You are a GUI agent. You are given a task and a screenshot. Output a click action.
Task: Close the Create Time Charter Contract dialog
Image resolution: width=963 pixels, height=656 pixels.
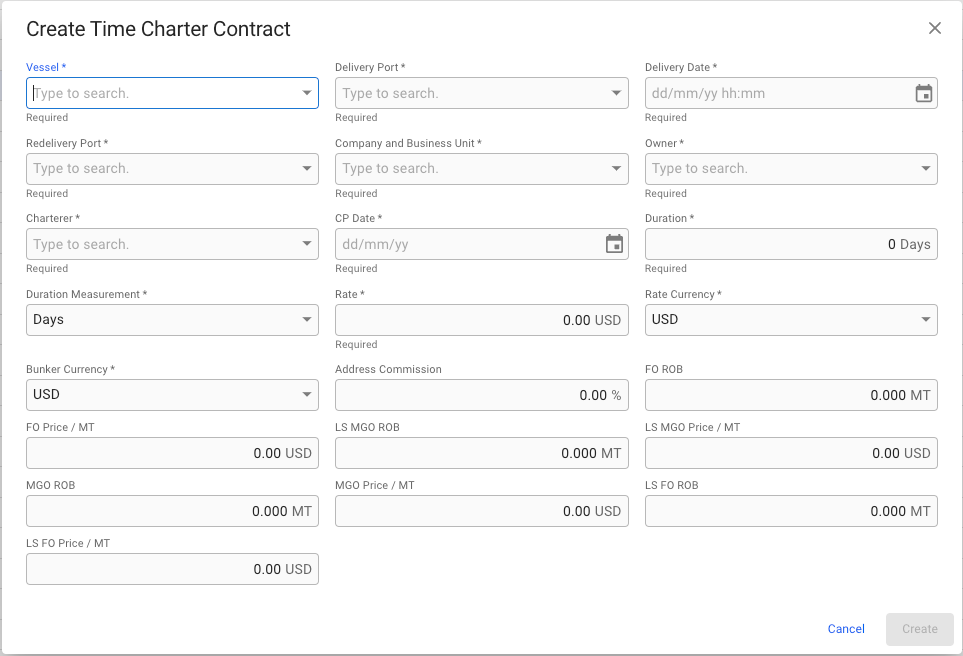935,28
